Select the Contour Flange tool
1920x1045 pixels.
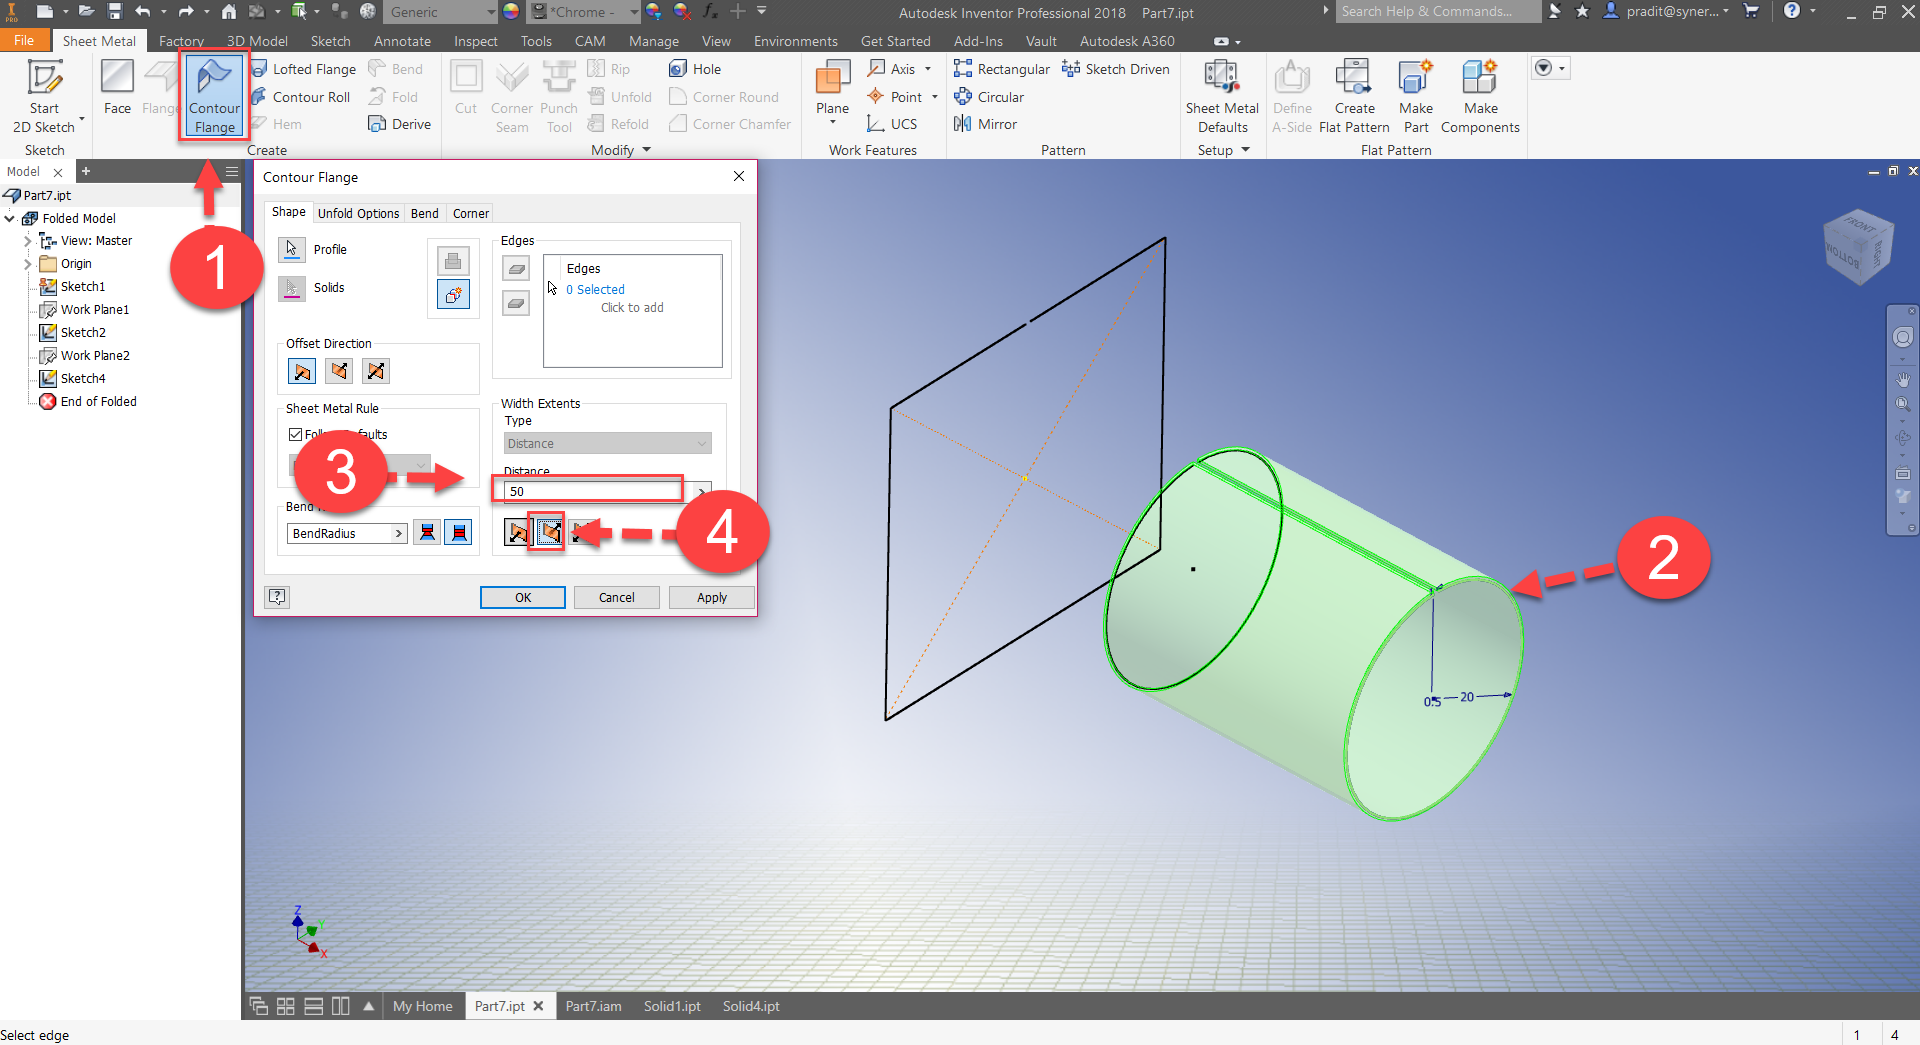213,95
